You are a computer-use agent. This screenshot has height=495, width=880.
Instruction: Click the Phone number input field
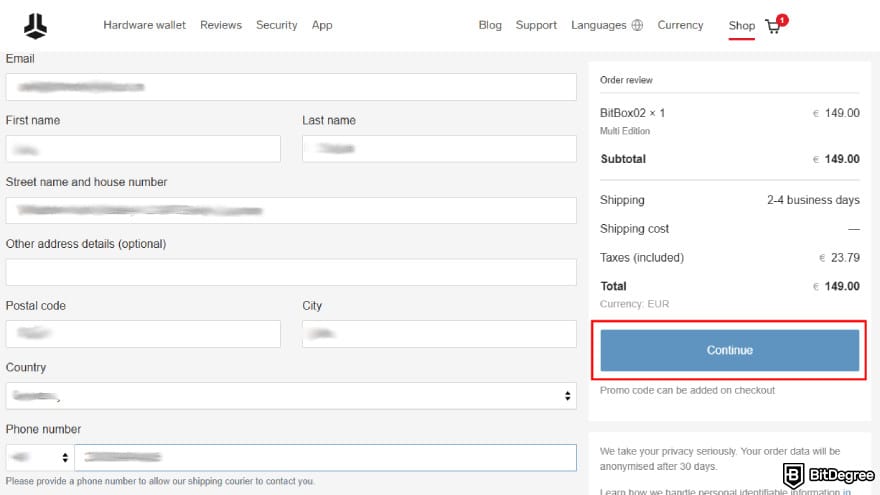[x=326, y=457]
